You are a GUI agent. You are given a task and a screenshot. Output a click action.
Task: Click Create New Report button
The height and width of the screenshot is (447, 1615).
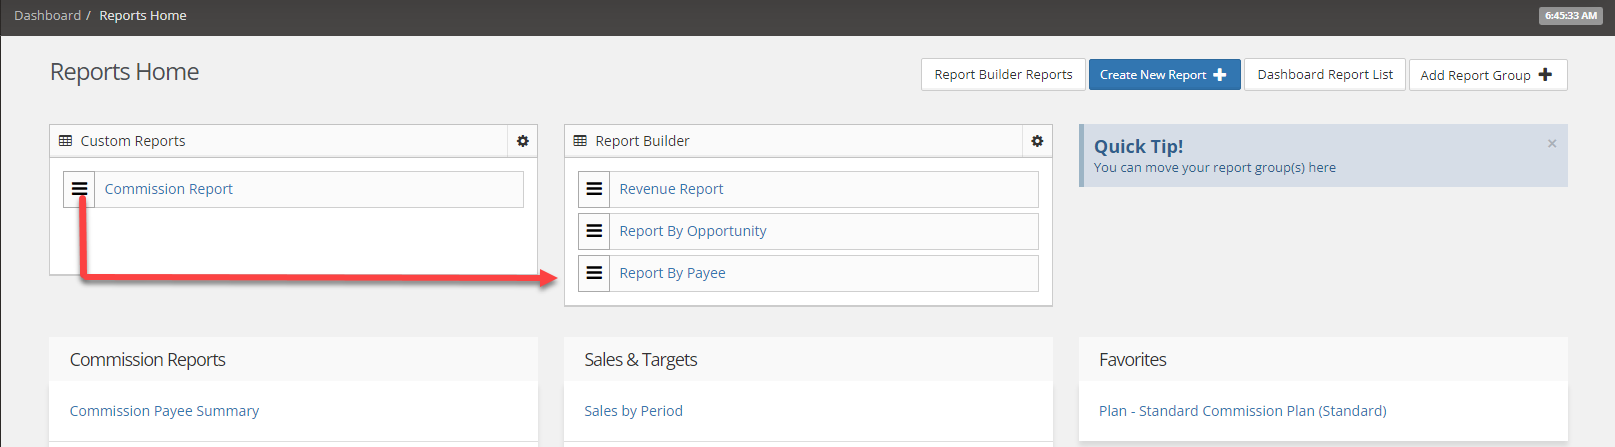point(1164,75)
